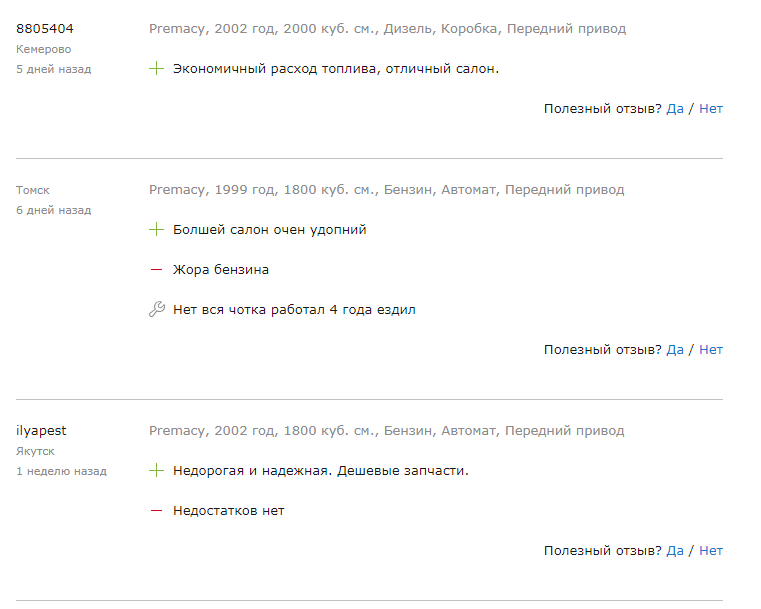
Task: Click green plus icon beside Недорогая и надежная
Action: pos(156,470)
